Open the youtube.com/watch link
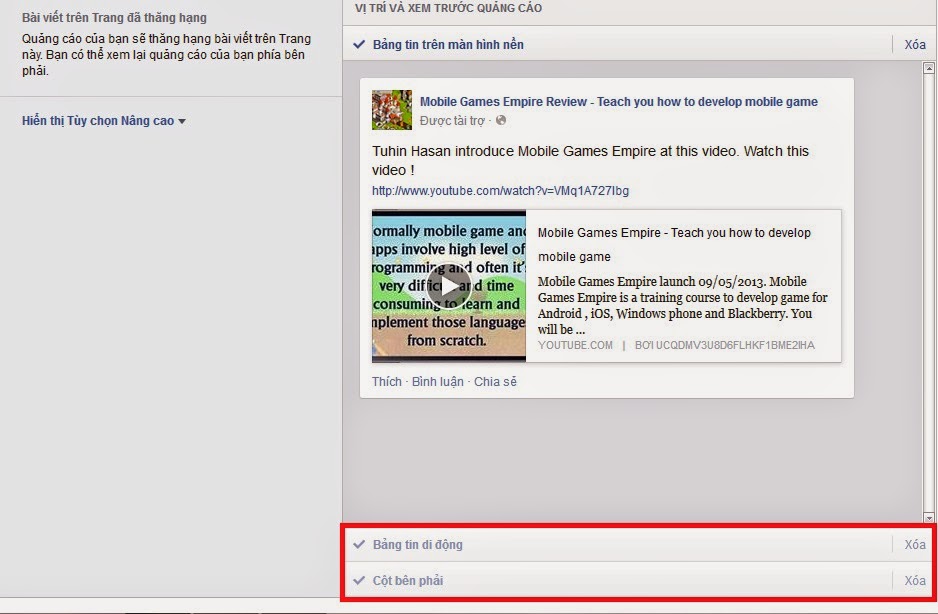The height and width of the screenshot is (614, 938). point(500,191)
